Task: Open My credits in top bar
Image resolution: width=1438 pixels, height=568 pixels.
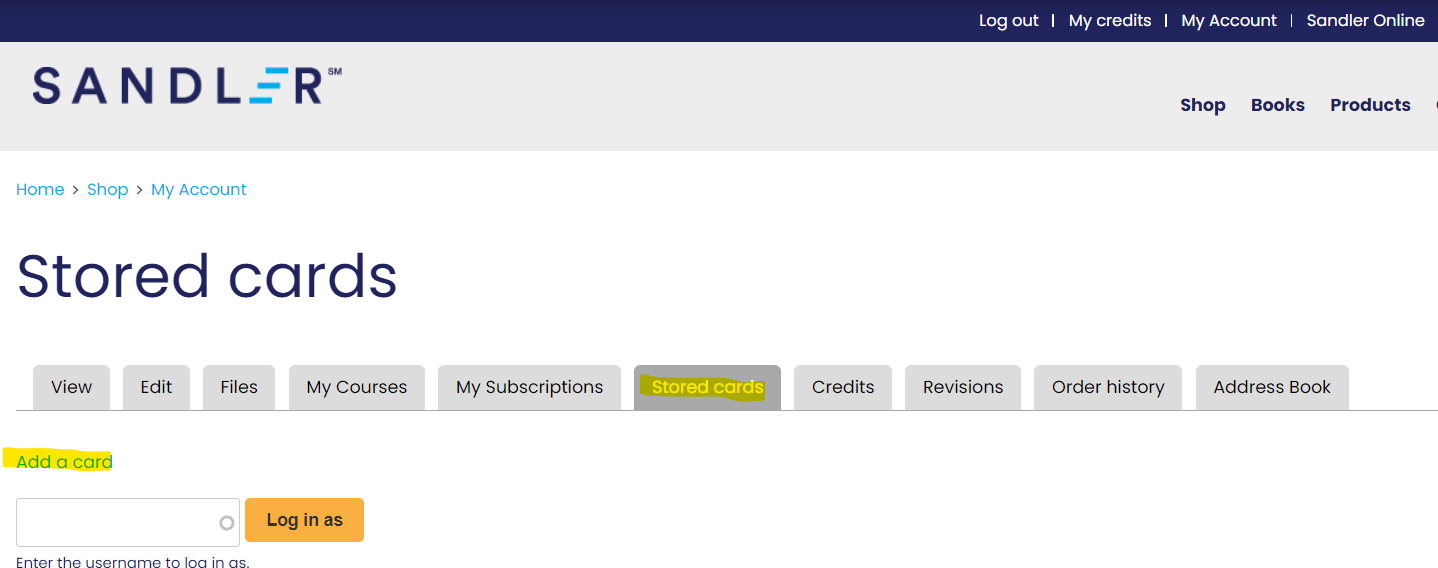Action: click(1110, 20)
